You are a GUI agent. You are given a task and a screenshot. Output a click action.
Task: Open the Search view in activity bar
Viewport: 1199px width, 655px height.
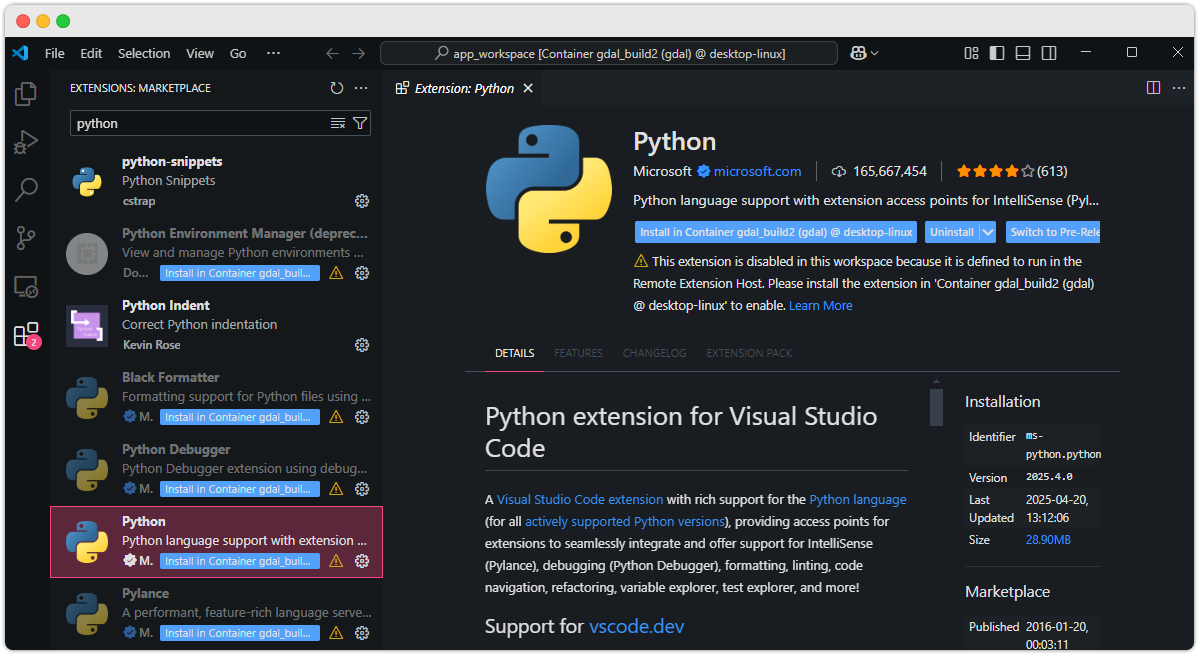(x=26, y=190)
